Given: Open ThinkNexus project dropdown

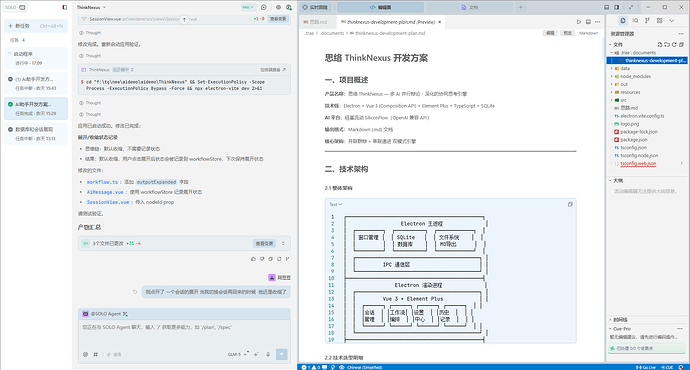Looking at the screenshot, I should coord(92,7).
